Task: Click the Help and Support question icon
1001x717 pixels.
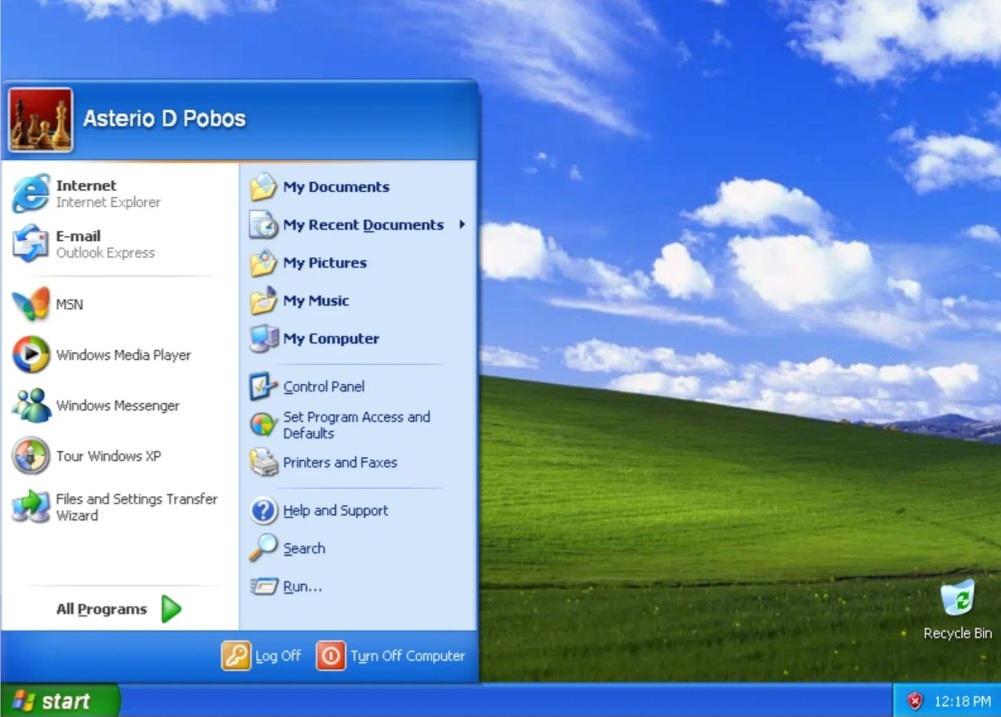Action: [x=263, y=510]
